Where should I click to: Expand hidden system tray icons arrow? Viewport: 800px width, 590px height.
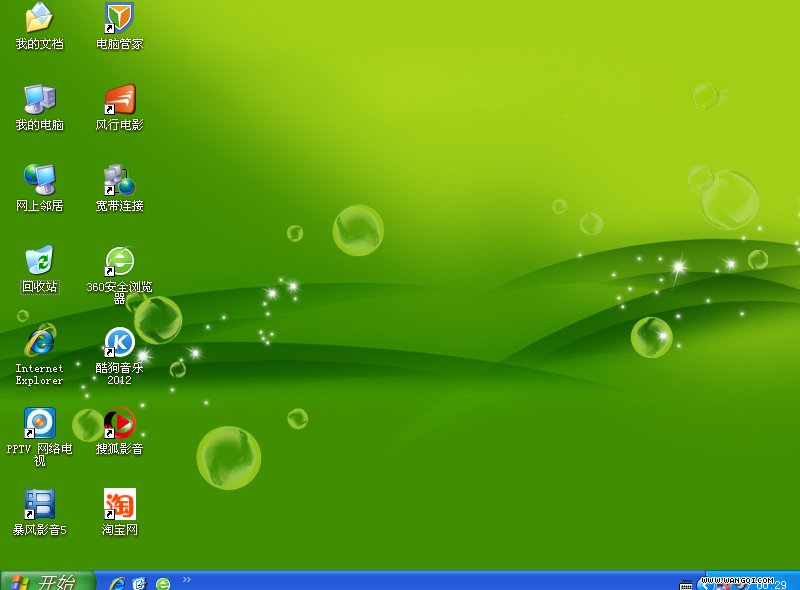pos(705,585)
